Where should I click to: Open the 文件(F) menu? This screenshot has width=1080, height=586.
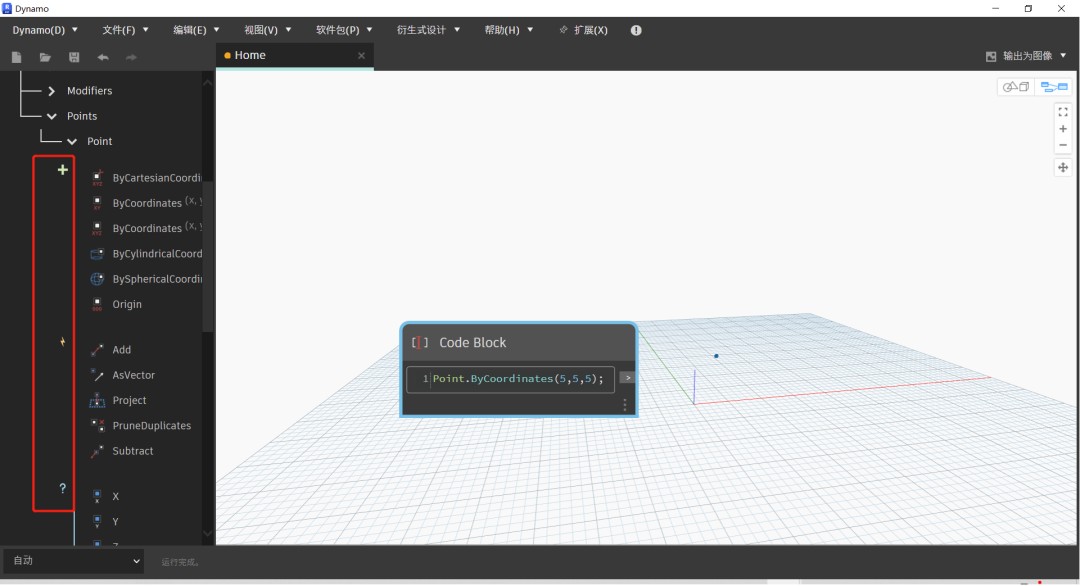pyautogui.click(x=125, y=30)
